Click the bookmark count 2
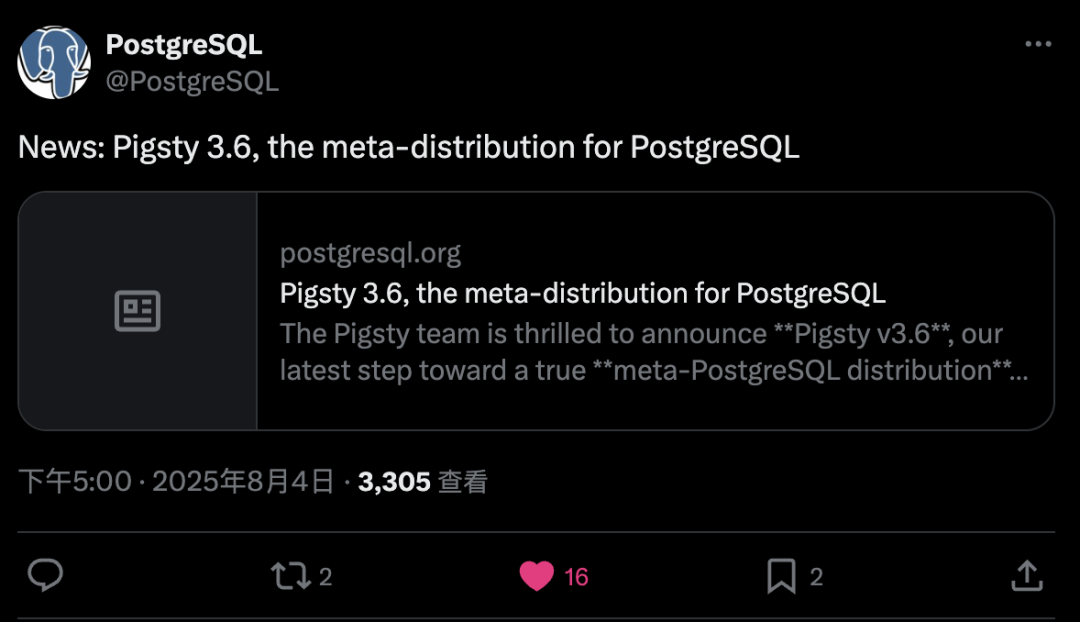 (x=816, y=577)
